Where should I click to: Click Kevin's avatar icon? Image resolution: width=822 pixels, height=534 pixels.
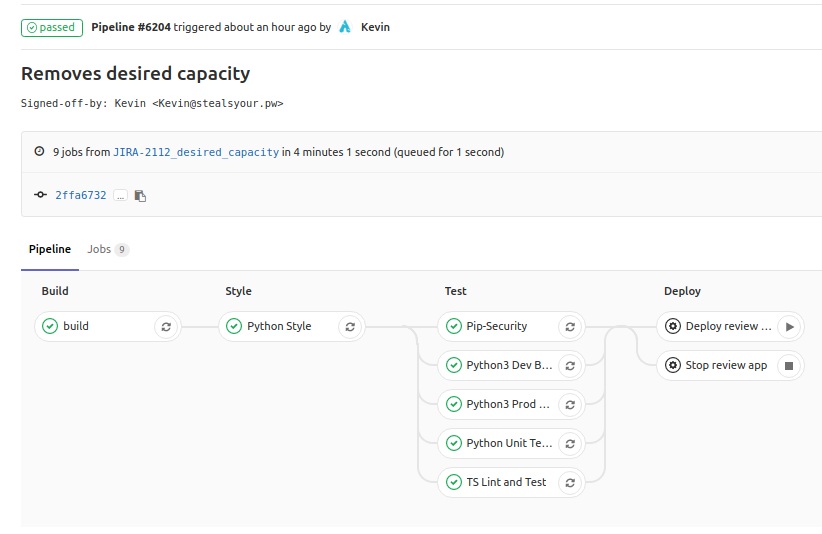point(345,27)
